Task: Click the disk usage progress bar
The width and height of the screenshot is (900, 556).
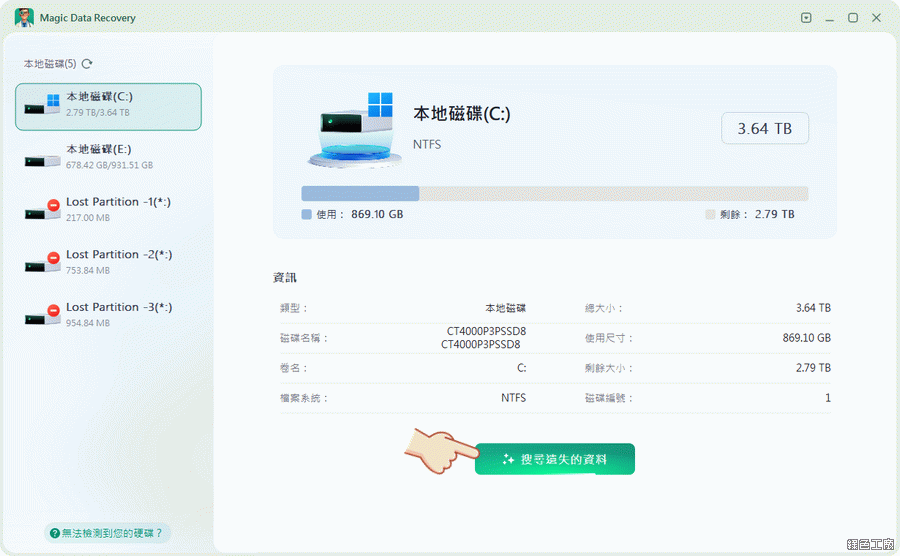Action: pyautogui.click(x=554, y=194)
